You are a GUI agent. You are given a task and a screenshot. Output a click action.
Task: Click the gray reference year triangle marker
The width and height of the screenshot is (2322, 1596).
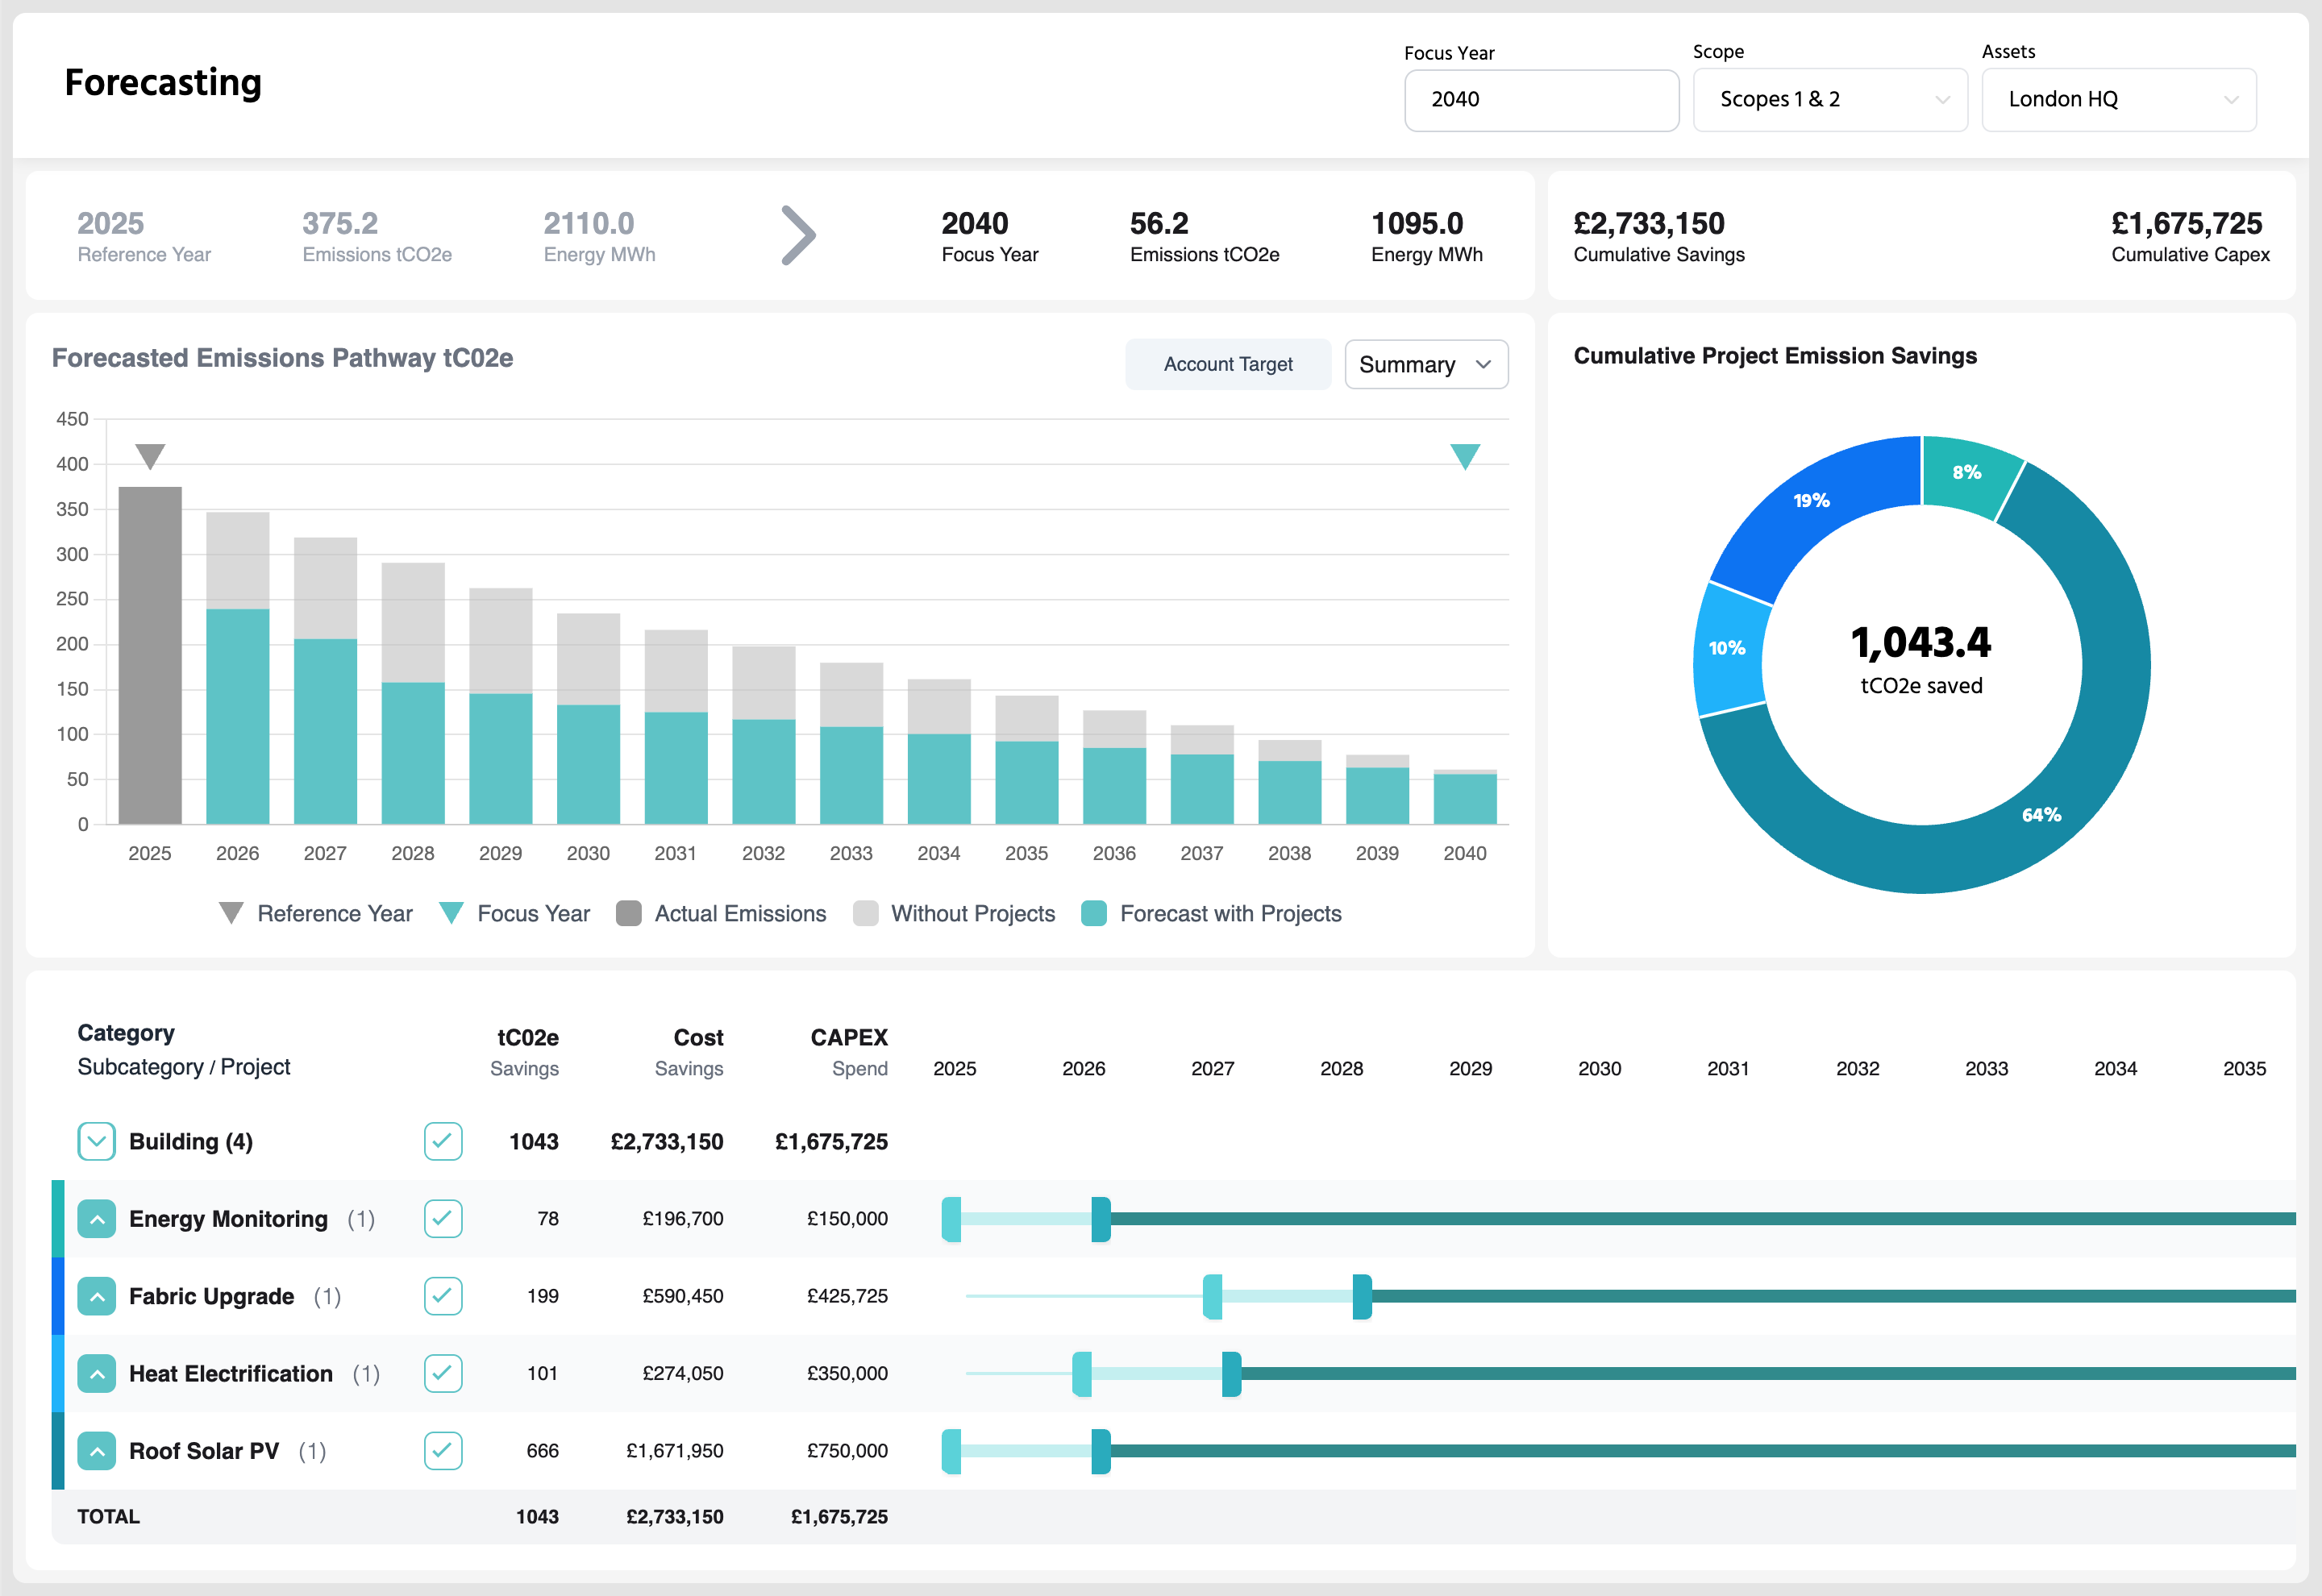click(150, 457)
